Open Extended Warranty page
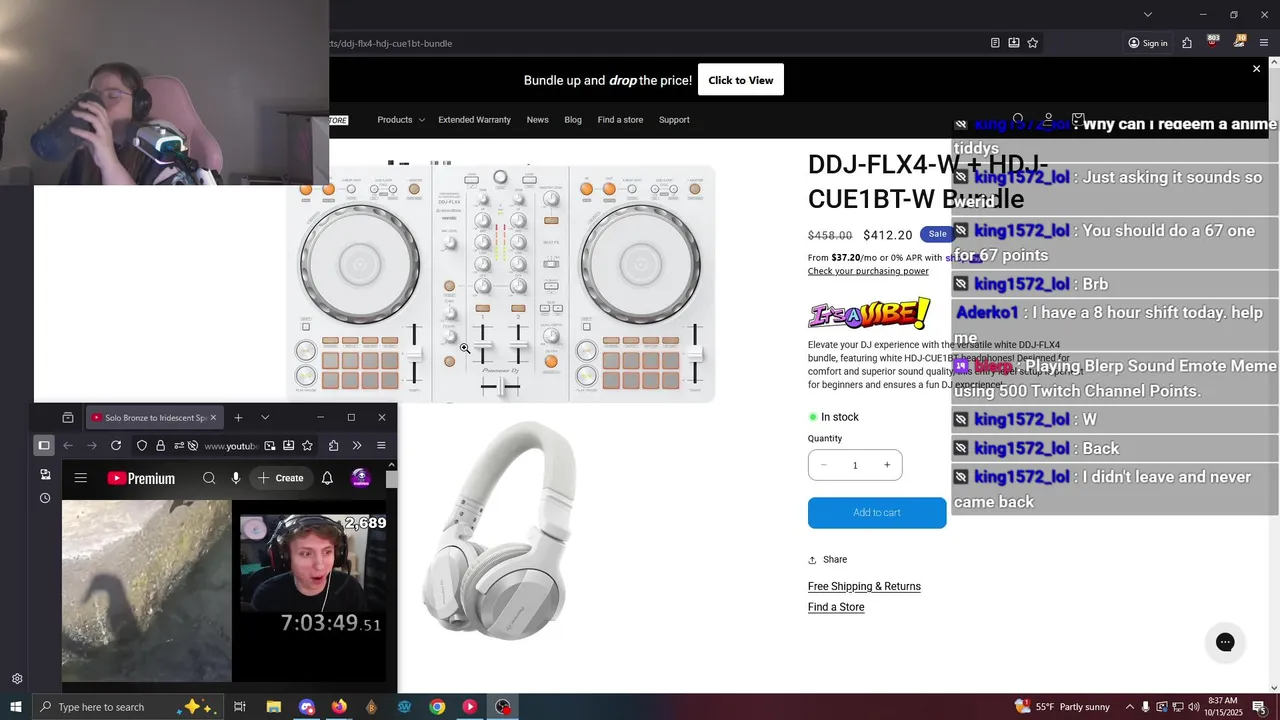The image size is (1280, 720). click(474, 120)
